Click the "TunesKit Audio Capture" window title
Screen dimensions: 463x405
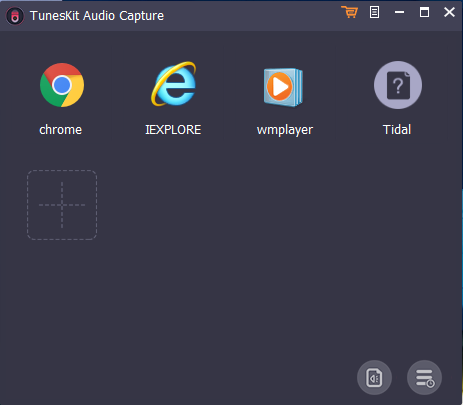97,16
